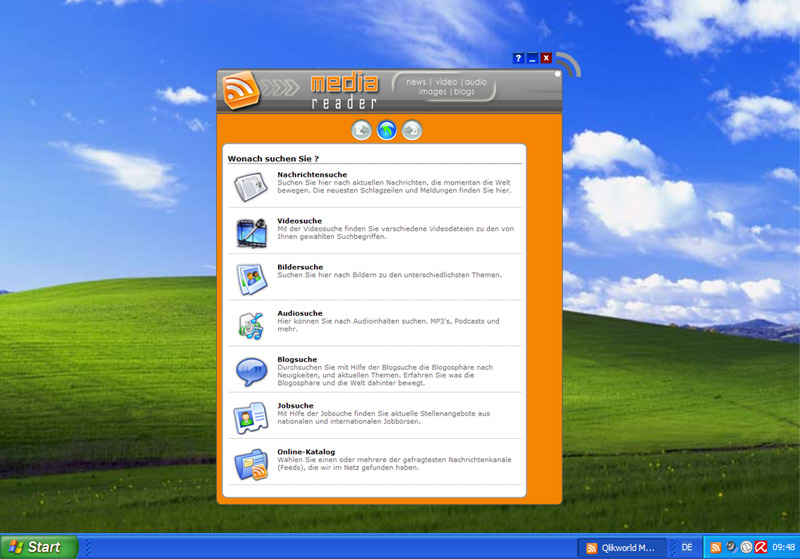This screenshot has height=559, width=800.
Task: Click the orange RSS logo in header
Action: pos(241,90)
